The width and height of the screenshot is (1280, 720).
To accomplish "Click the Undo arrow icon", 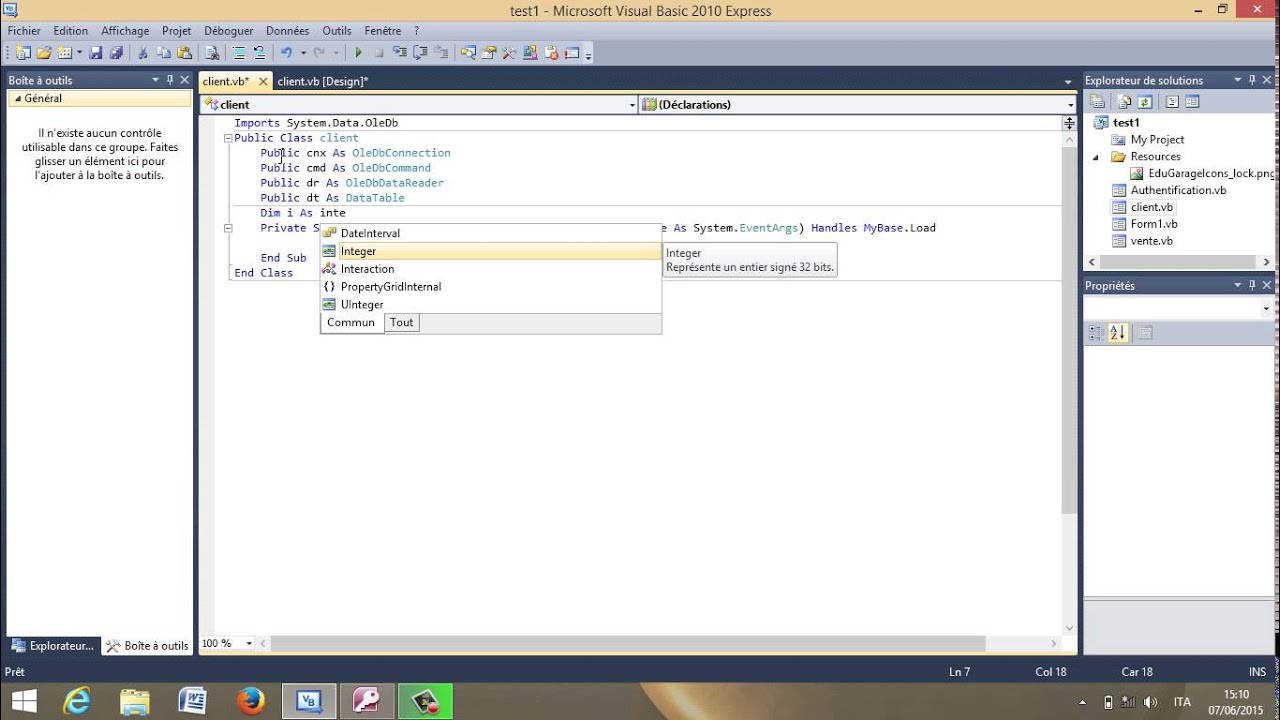I will pos(286,53).
